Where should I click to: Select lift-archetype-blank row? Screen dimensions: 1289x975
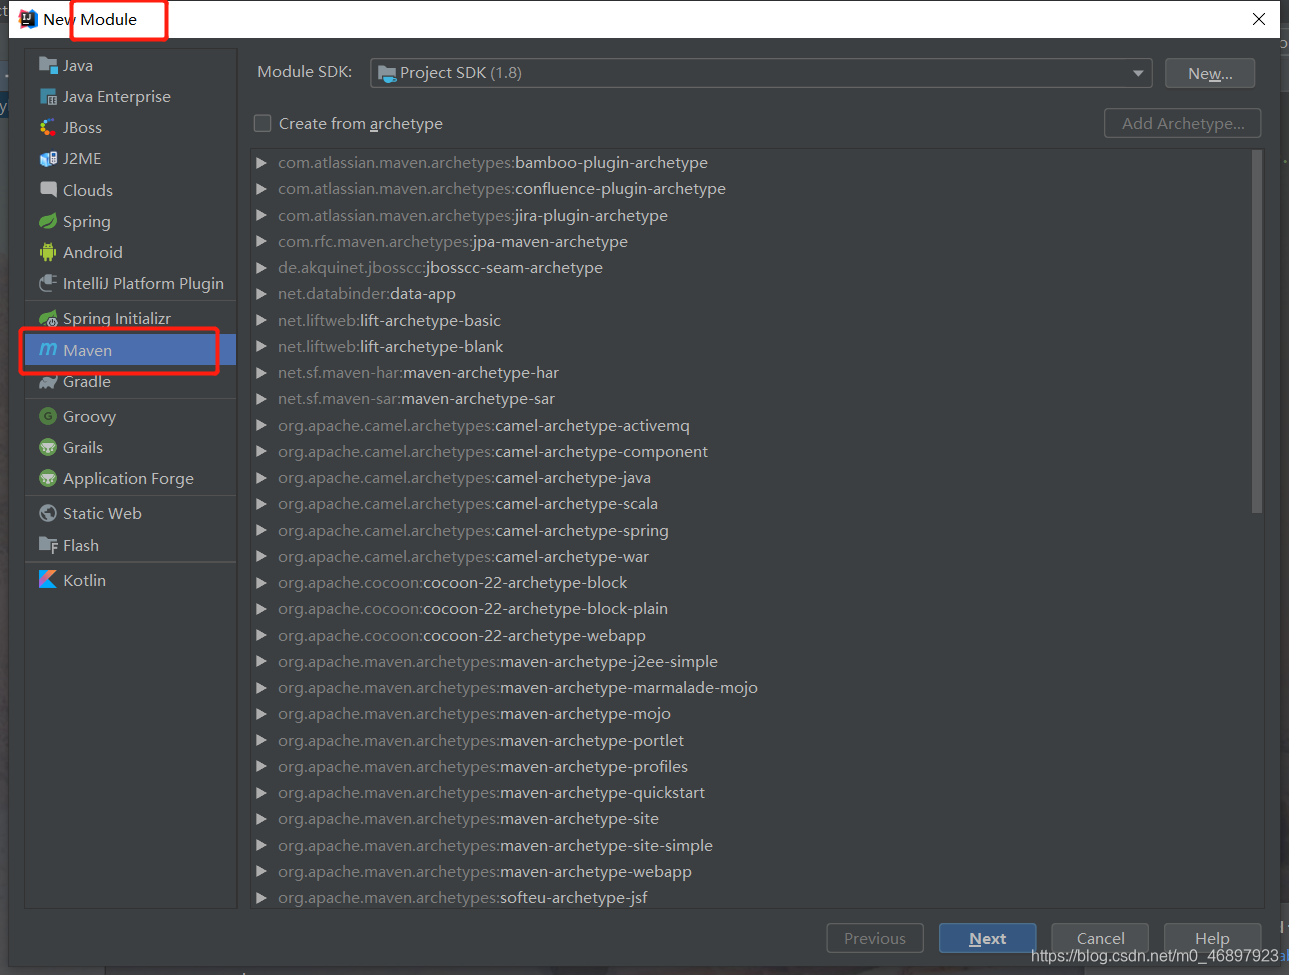[x=751, y=346]
